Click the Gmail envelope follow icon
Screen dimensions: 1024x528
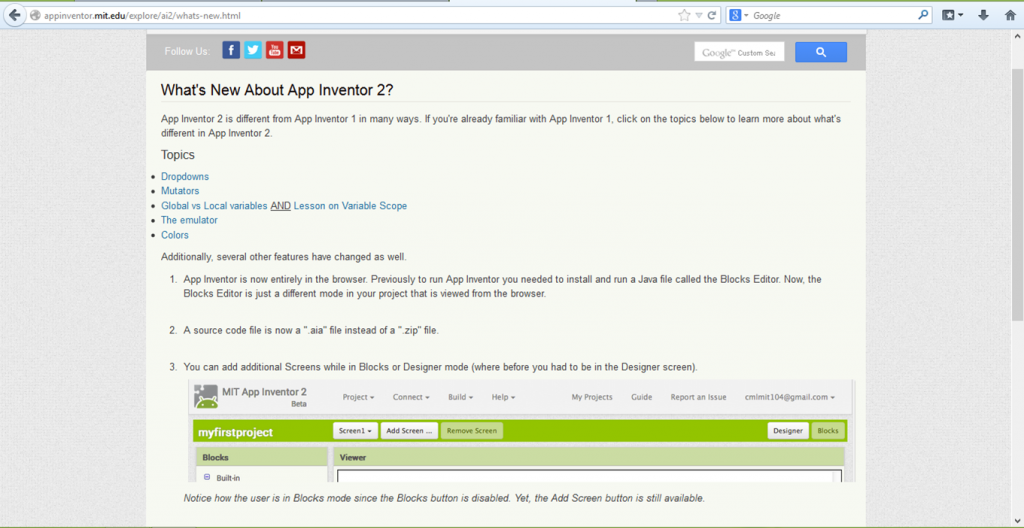coord(296,51)
